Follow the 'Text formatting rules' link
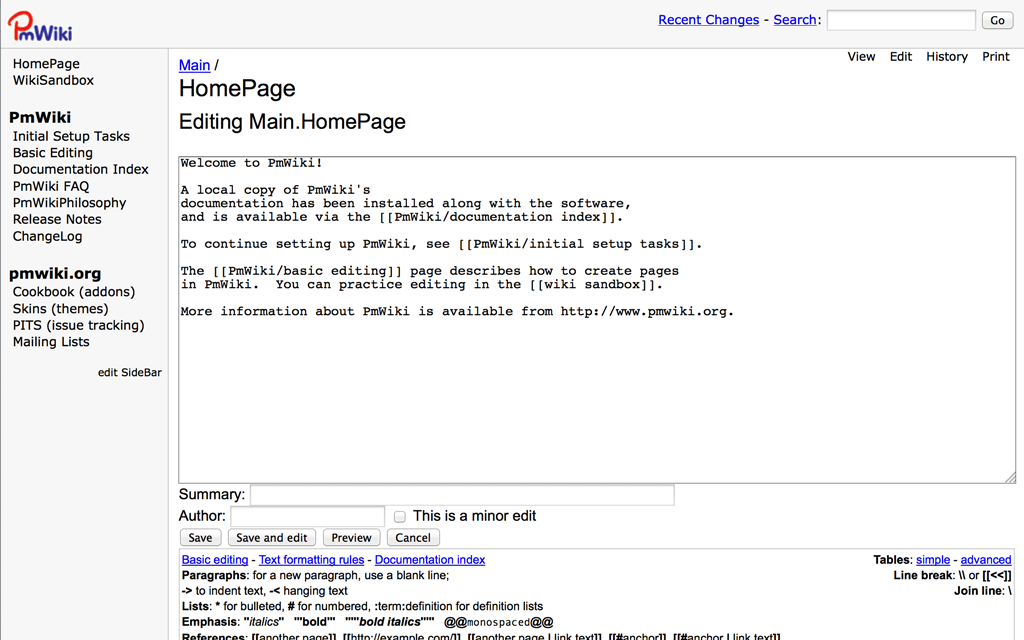Screen dimensions: 1024x640 pos(311,560)
